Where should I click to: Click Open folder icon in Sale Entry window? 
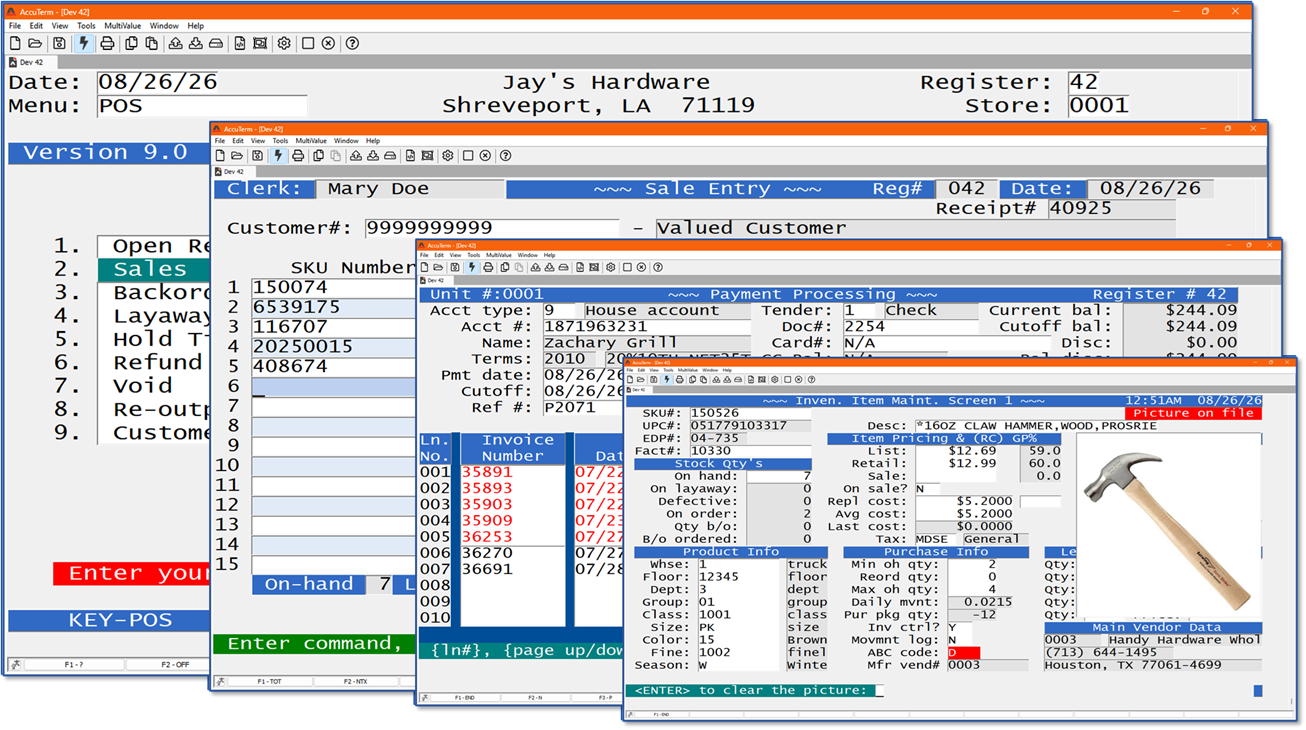237,156
